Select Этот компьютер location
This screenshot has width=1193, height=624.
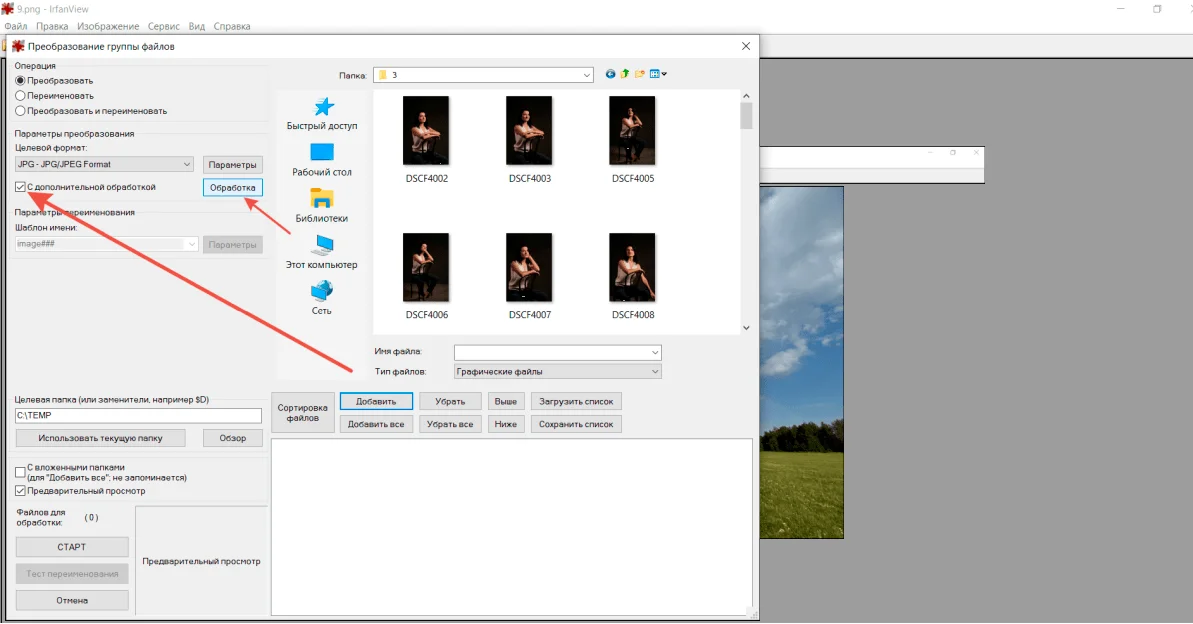click(x=322, y=252)
